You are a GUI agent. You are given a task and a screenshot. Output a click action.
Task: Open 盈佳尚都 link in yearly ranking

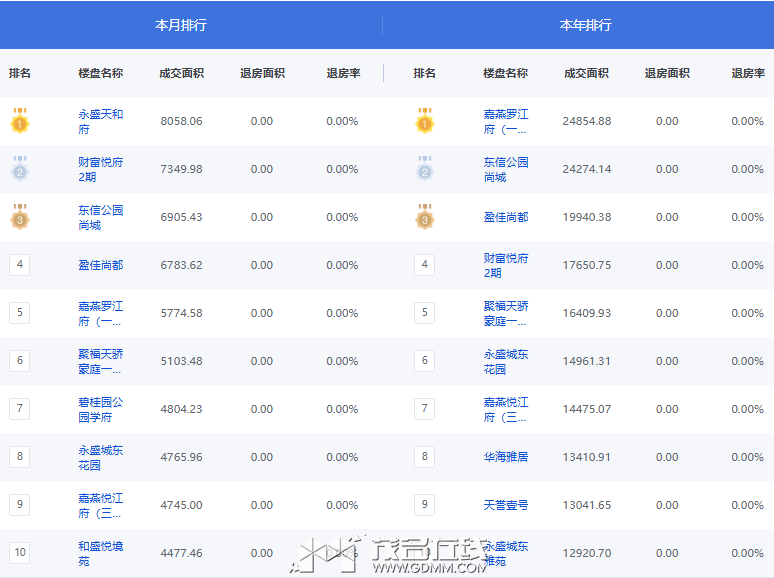(x=505, y=217)
